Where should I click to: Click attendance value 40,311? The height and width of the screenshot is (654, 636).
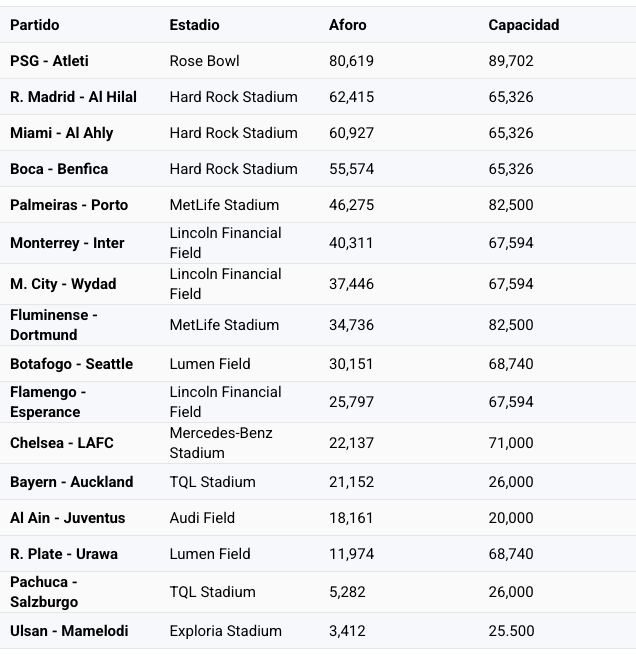click(351, 243)
